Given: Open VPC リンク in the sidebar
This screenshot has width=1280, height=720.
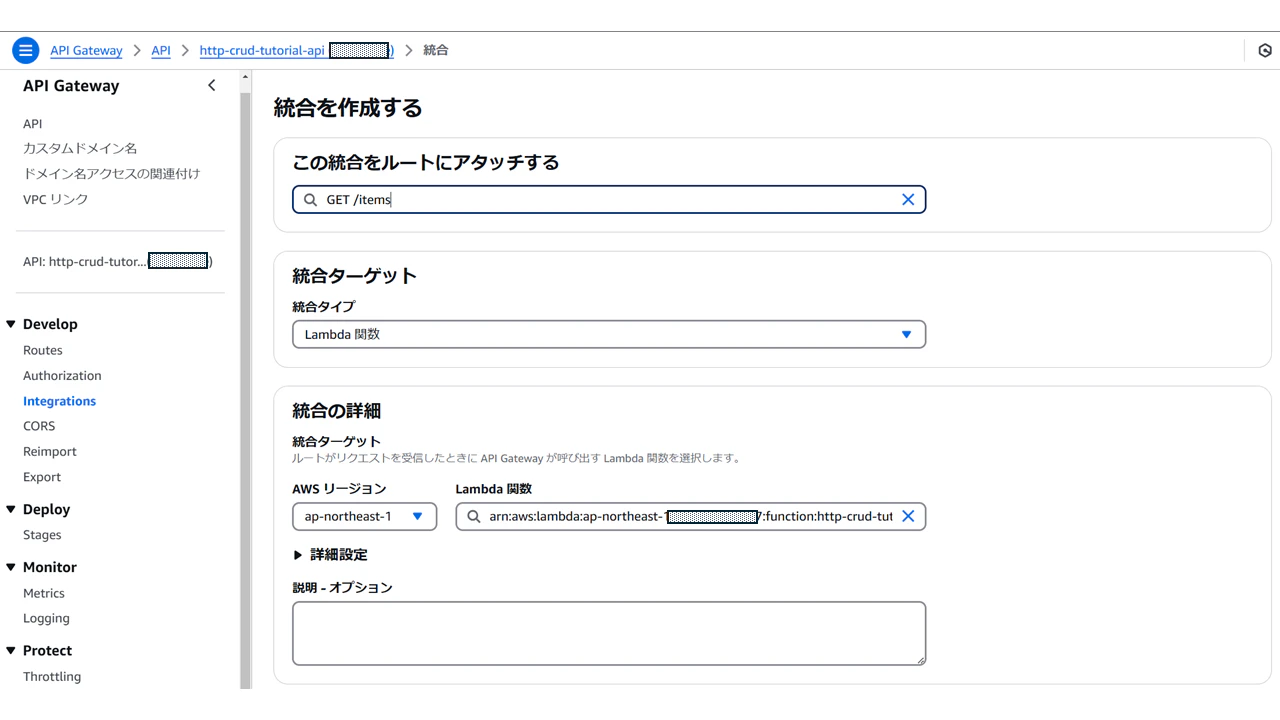Looking at the screenshot, I should [x=56, y=199].
